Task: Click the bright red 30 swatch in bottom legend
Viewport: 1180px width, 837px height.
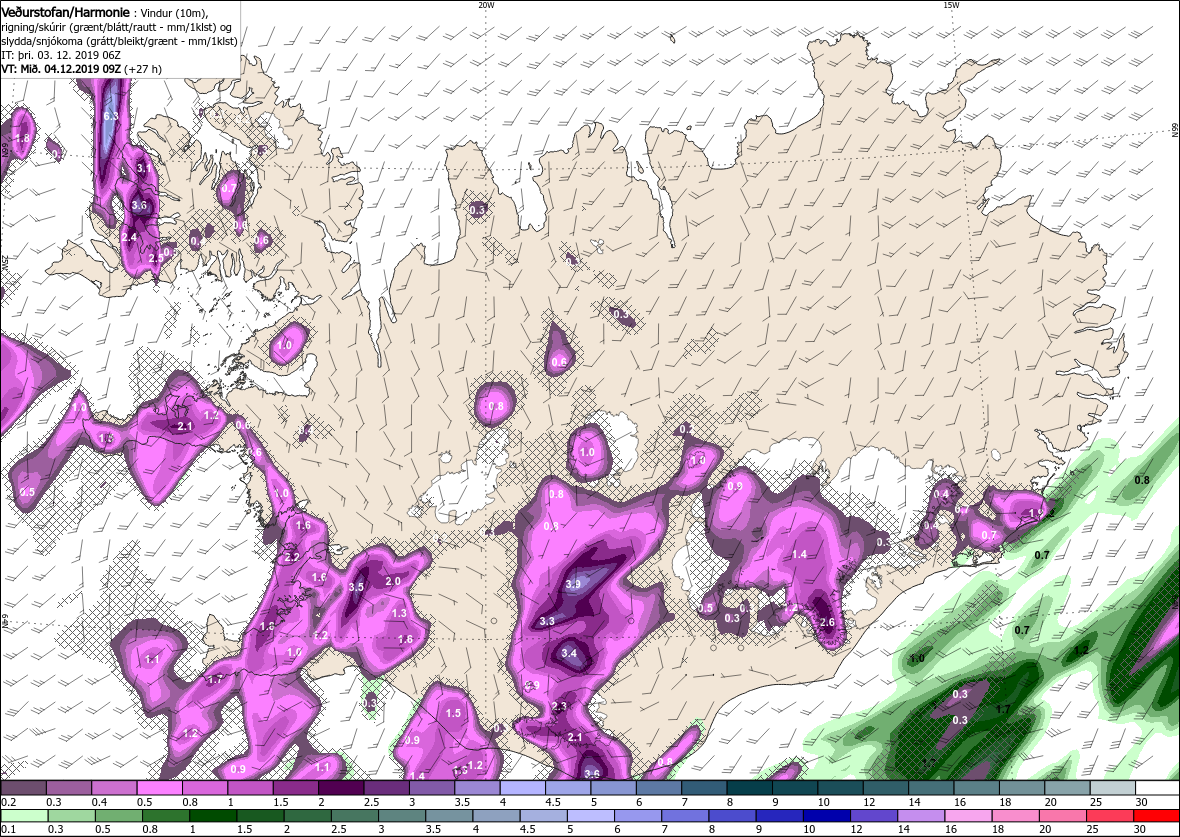Action: (1157, 816)
